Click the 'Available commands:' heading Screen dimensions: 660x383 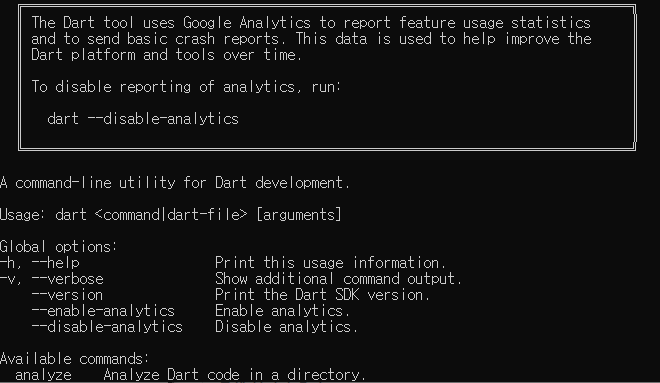coord(75,359)
